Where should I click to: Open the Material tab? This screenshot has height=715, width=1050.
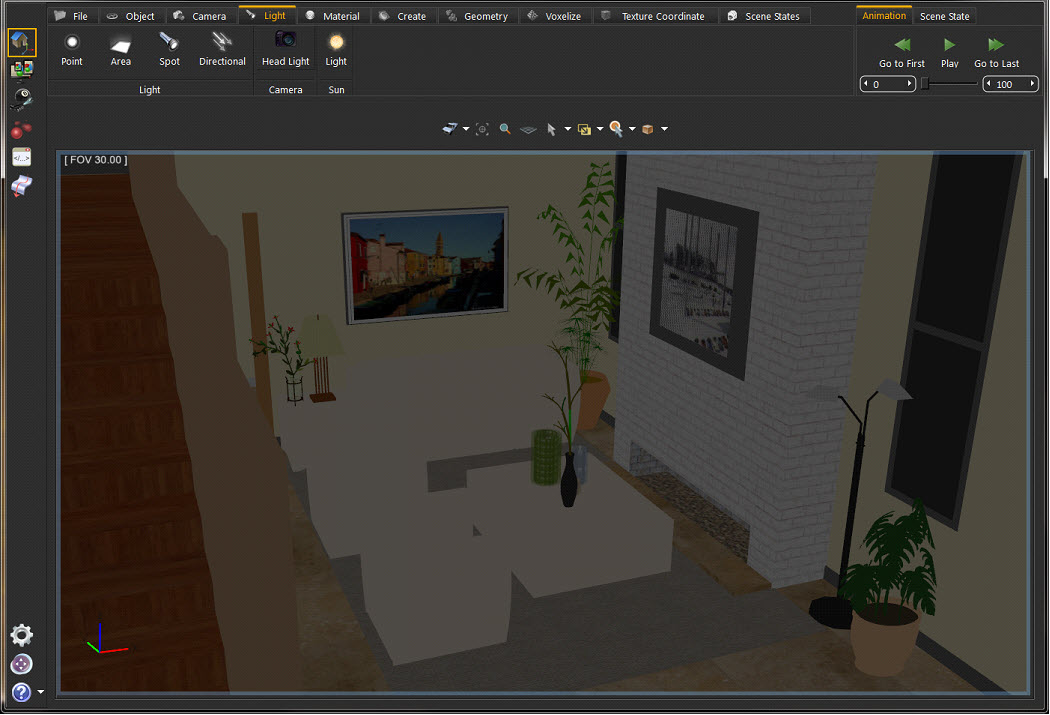click(333, 15)
